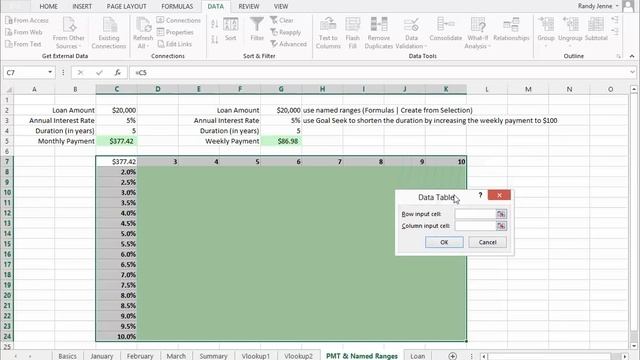Collapse dialog via Column input range icon
Image resolution: width=640 pixels, height=360 pixels.
pyautogui.click(x=501, y=226)
